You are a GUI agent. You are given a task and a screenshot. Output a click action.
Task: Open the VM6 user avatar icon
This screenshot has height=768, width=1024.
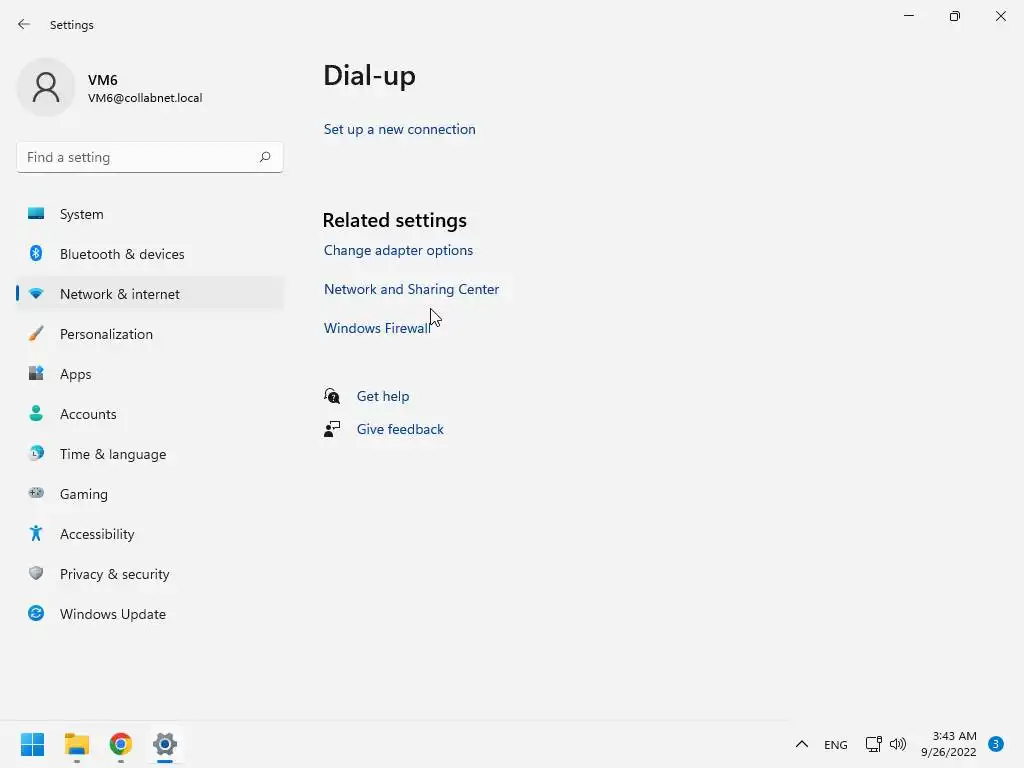click(x=46, y=87)
